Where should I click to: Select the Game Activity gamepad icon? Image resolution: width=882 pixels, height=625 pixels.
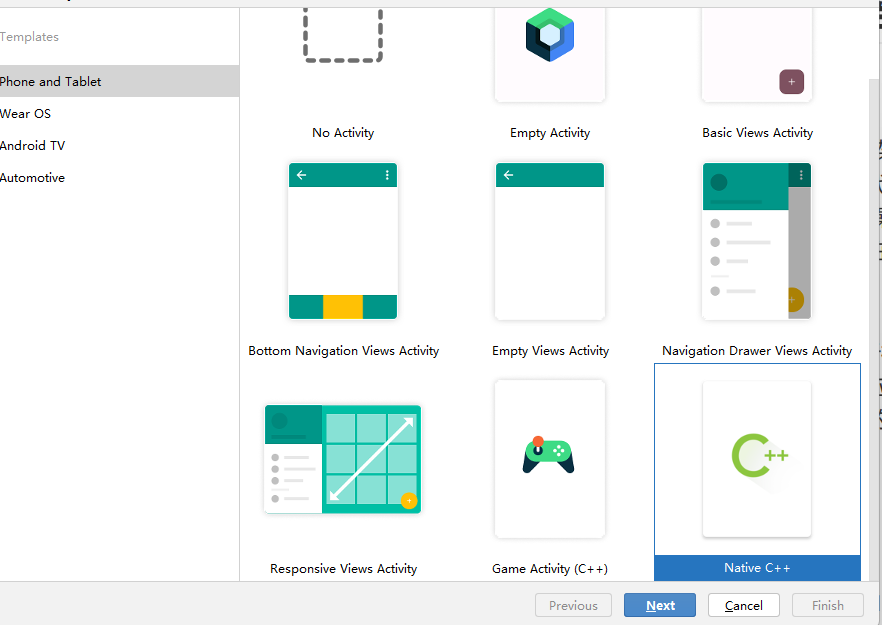click(x=549, y=455)
